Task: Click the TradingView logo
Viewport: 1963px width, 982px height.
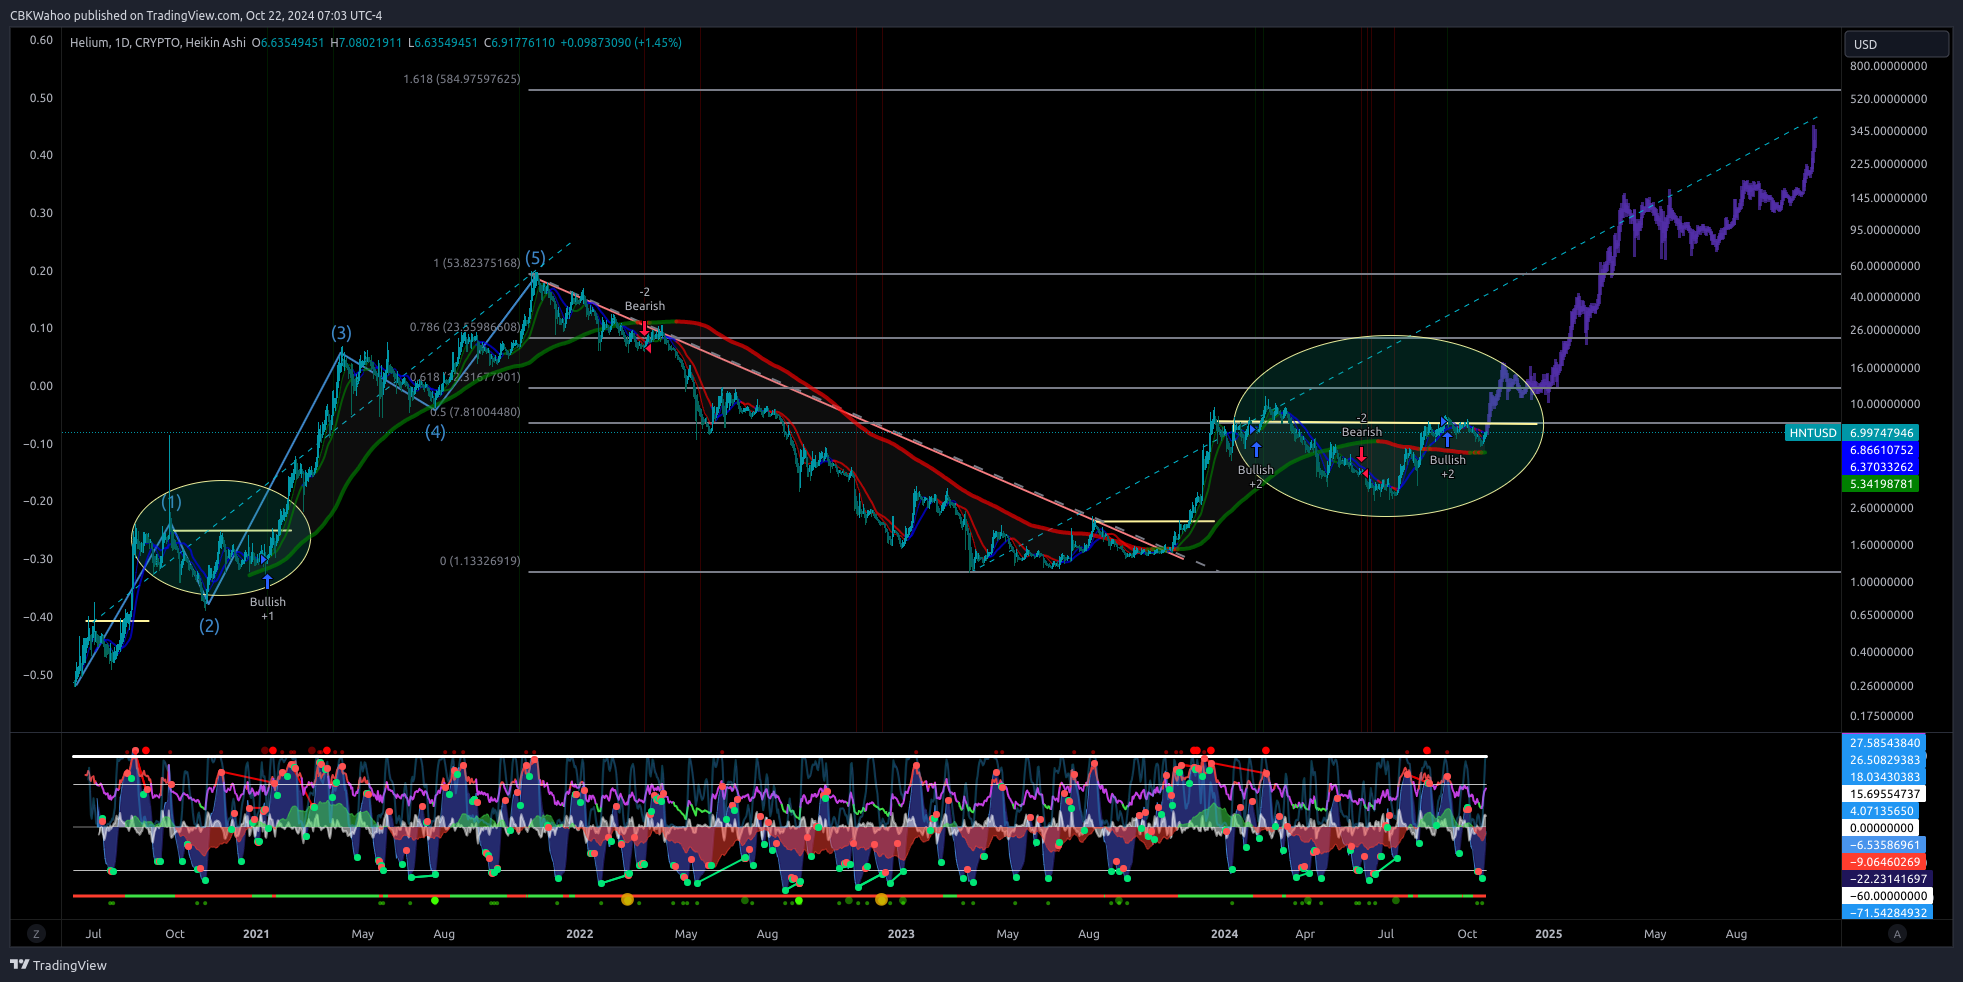Action: pyautogui.click(x=58, y=965)
